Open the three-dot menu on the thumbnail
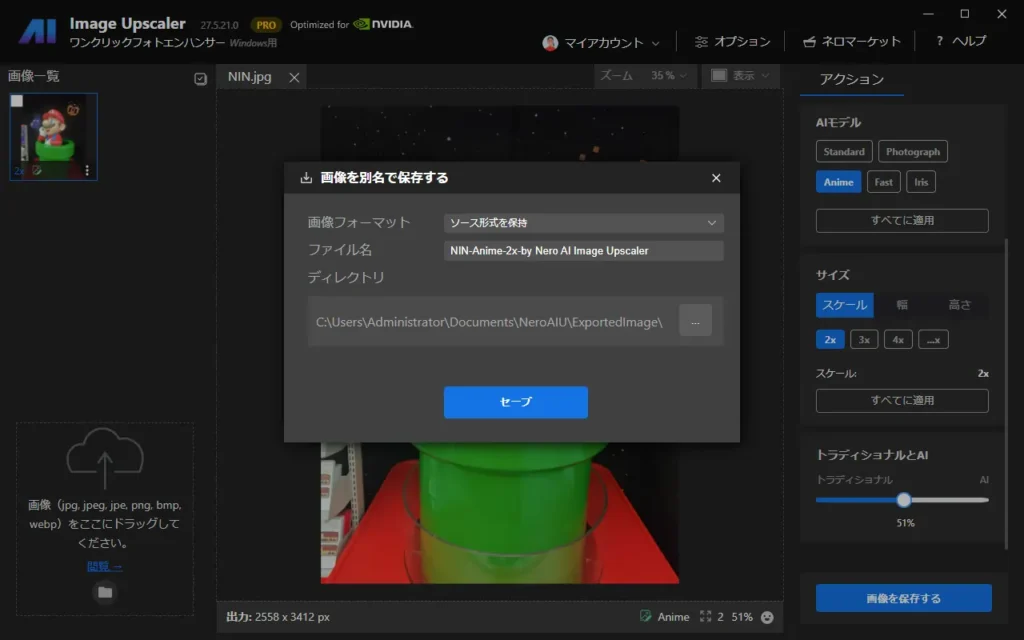 click(x=87, y=171)
